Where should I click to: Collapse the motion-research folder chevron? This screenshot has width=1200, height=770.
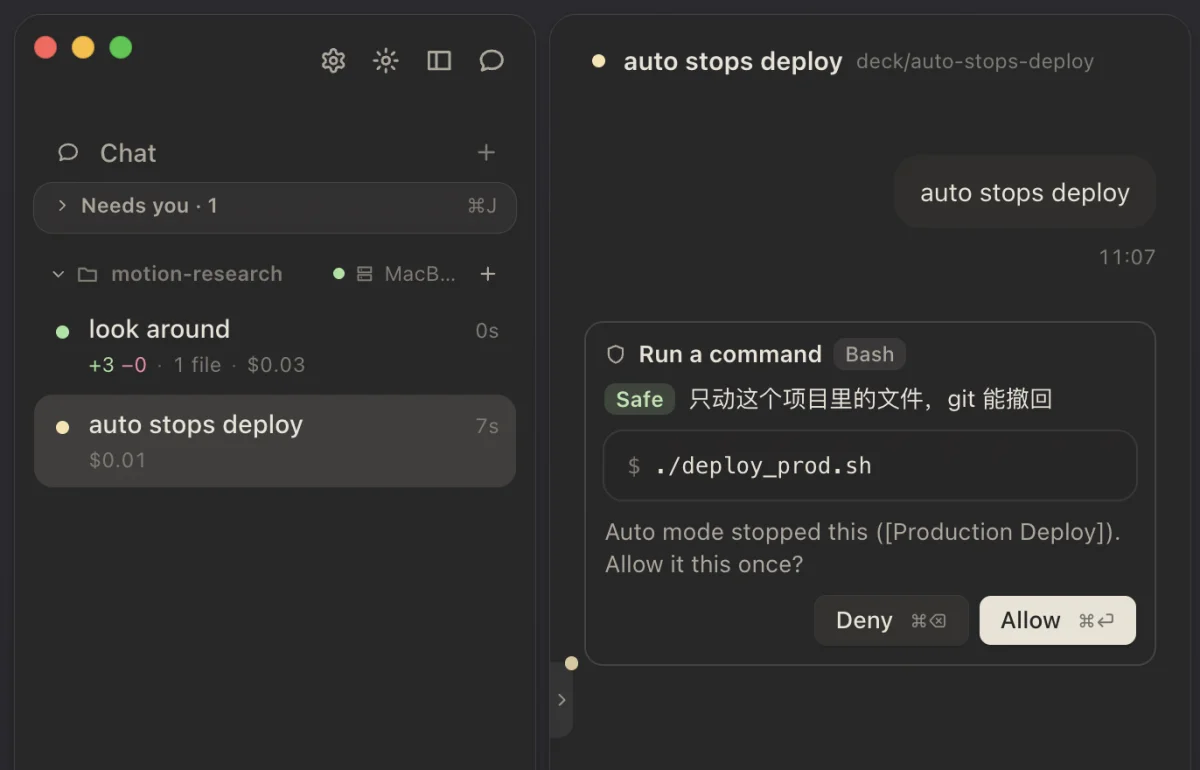coord(58,274)
